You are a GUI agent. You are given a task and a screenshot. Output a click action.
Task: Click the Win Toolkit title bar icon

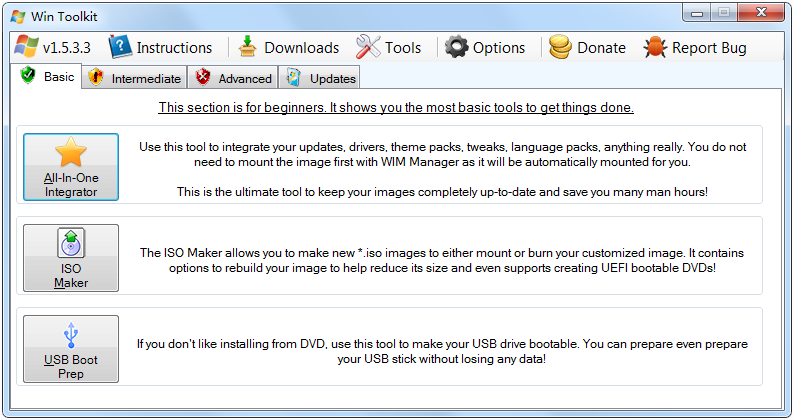[x=18, y=16]
